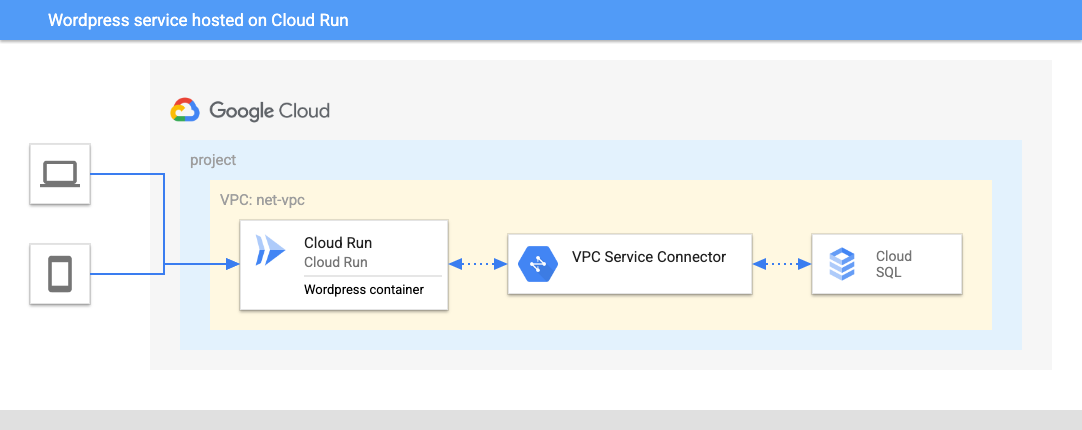The image size is (1082, 430).
Task: Click the "Google Cloud" wordmark text
Action: pyautogui.click(x=268, y=111)
